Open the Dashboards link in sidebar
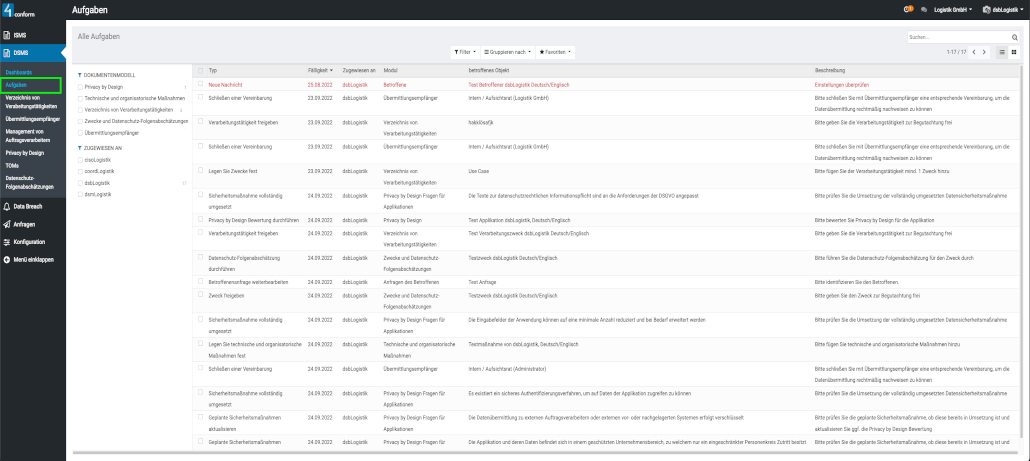1030x461 pixels. (x=19, y=73)
